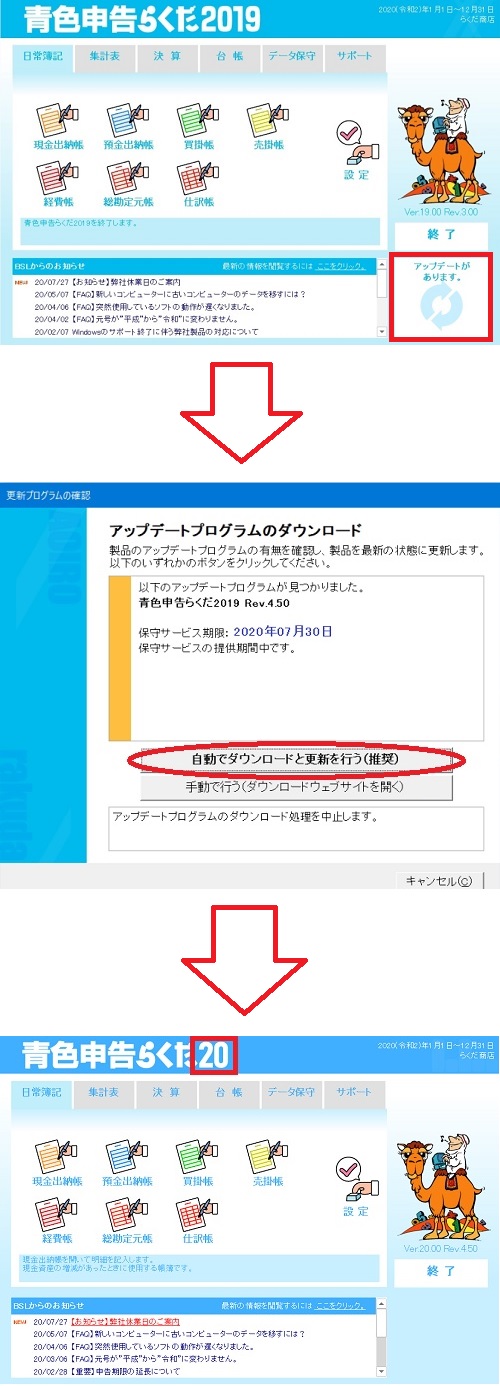Click ここをクリック link in the 2019 window
Image resolution: width=500 pixels, height=1386 pixels.
click(341, 267)
